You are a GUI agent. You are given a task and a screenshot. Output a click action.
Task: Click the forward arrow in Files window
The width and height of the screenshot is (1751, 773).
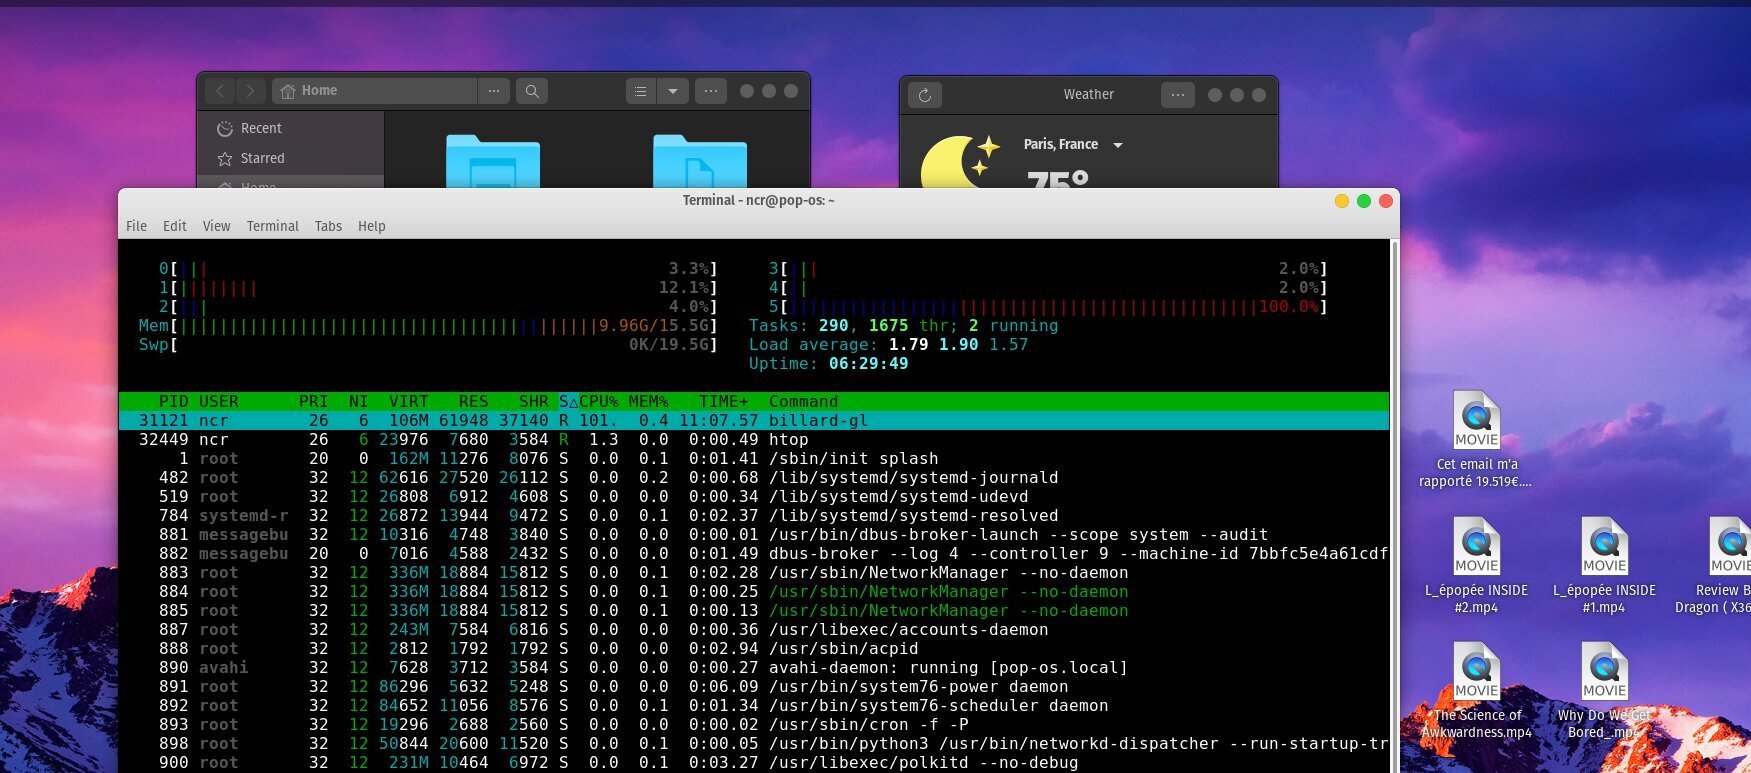[251, 91]
